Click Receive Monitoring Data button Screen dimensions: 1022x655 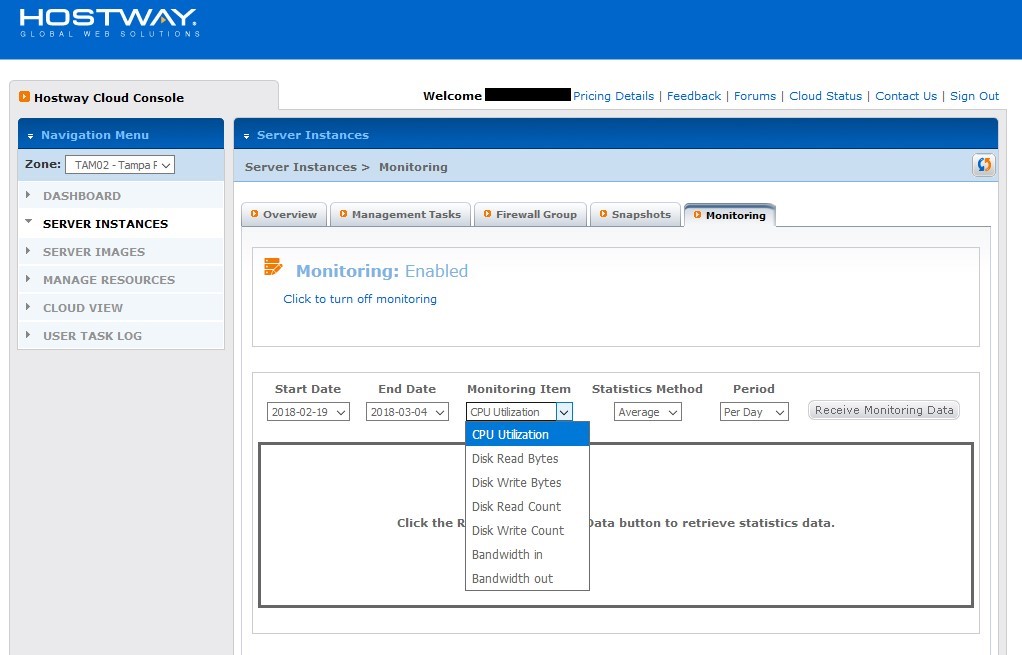coord(884,410)
